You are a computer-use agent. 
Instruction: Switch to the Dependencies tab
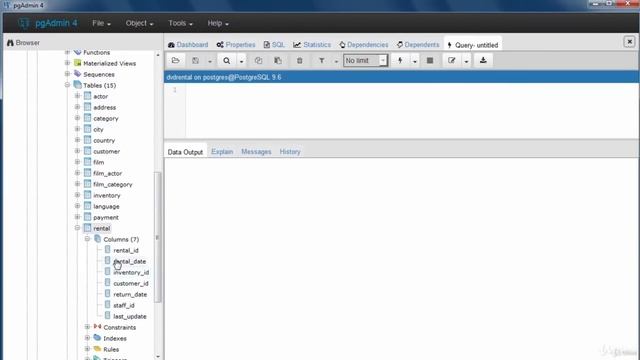click(x=363, y=44)
